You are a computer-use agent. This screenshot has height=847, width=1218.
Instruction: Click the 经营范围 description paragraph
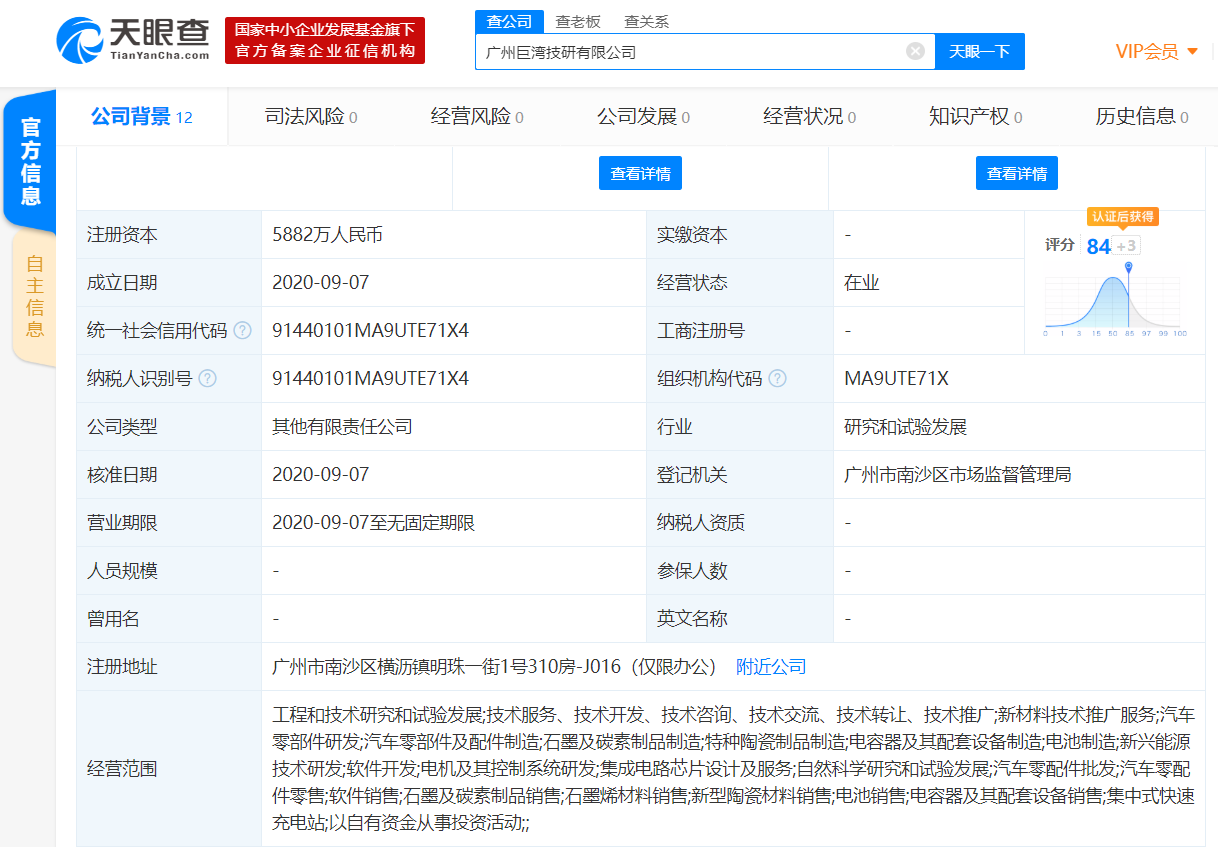coord(733,769)
